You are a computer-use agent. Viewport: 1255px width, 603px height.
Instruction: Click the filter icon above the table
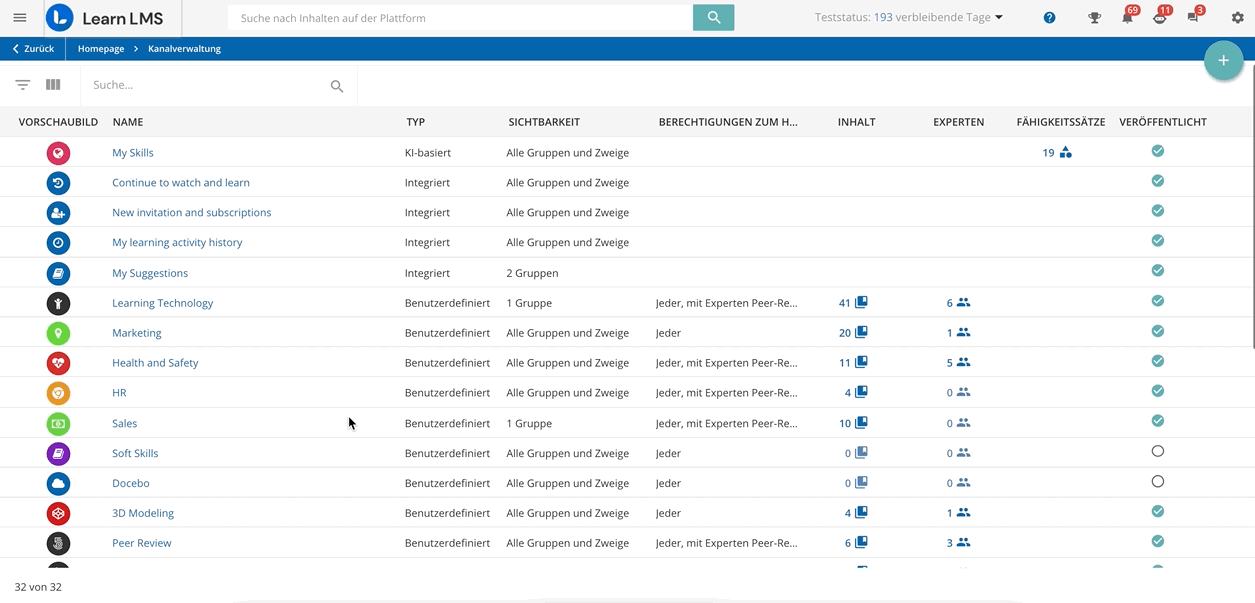23,85
